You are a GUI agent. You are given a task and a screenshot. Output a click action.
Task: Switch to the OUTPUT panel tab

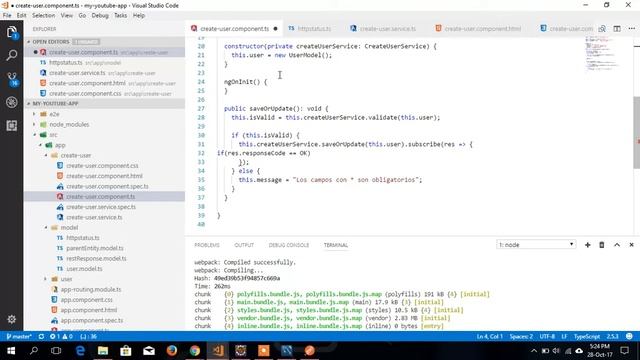point(244,245)
